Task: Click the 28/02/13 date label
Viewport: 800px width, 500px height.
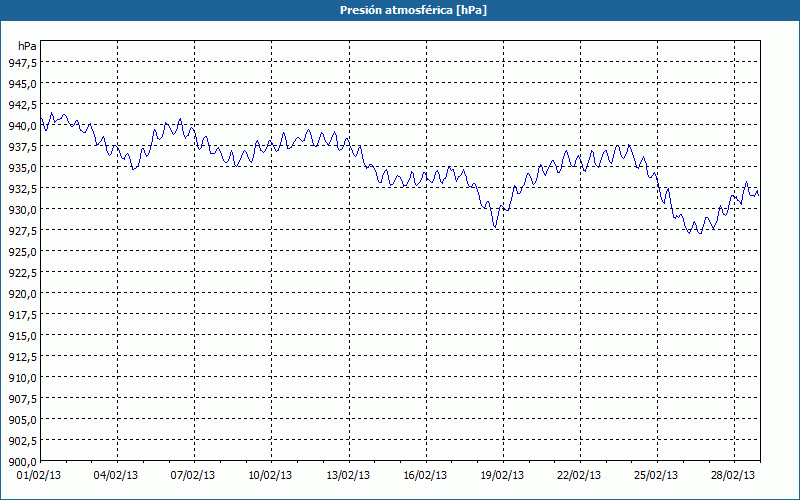Action: click(x=733, y=475)
